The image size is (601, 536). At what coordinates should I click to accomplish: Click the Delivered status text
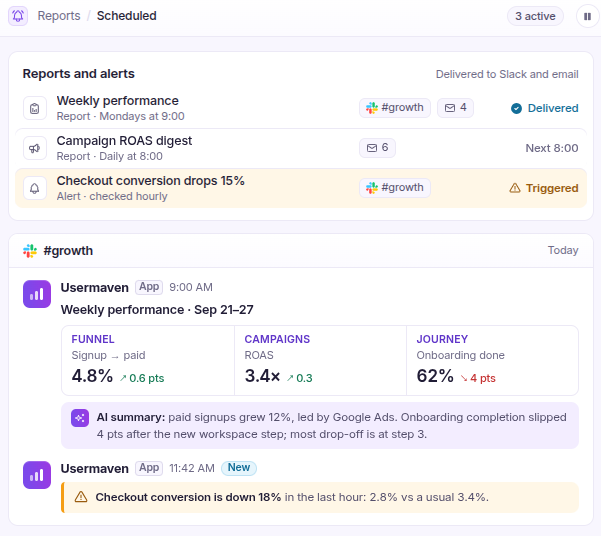553,108
